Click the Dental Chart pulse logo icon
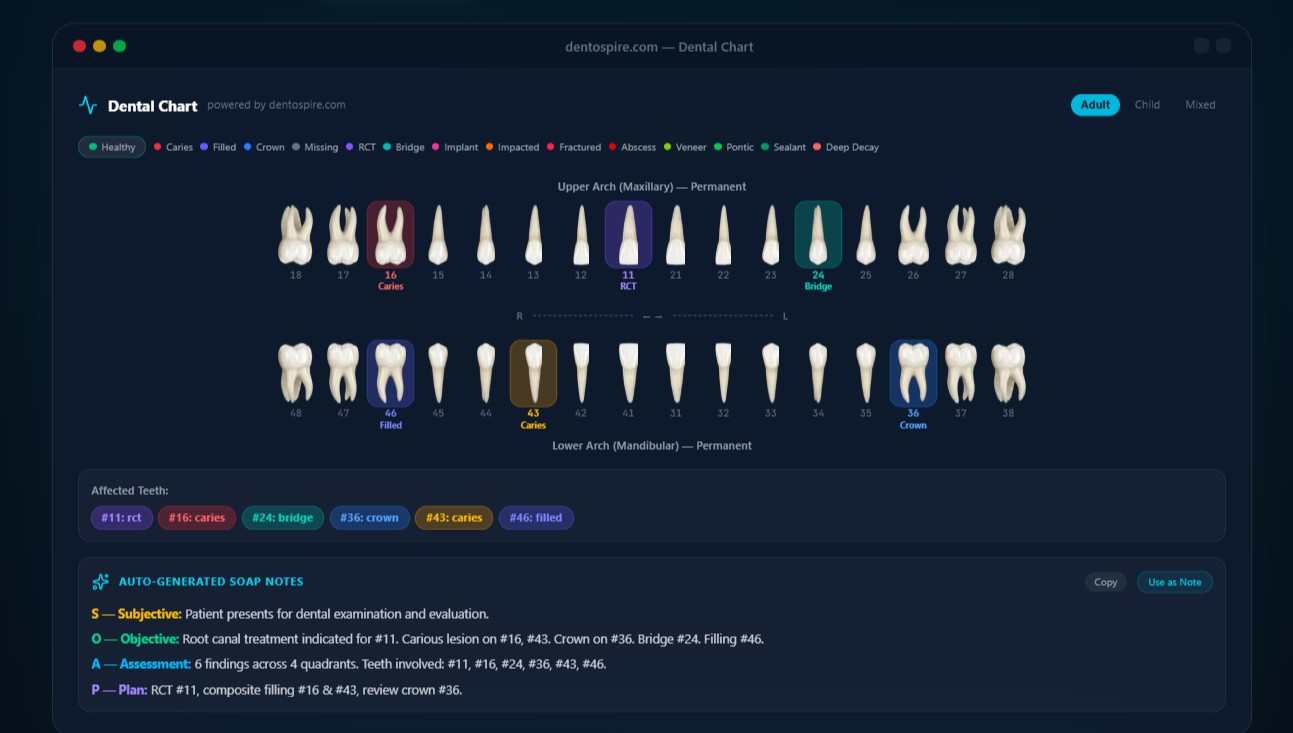The width and height of the screenshot is (1293, 733). point(88,105)
